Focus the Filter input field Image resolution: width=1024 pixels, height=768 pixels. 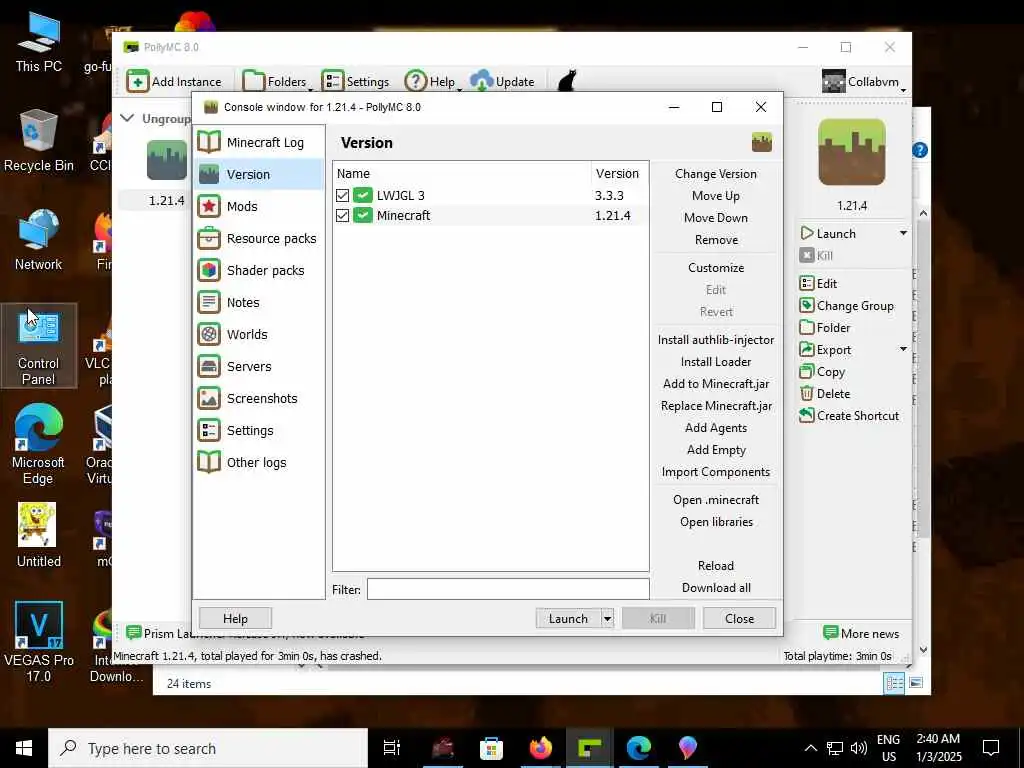[508, 589]
